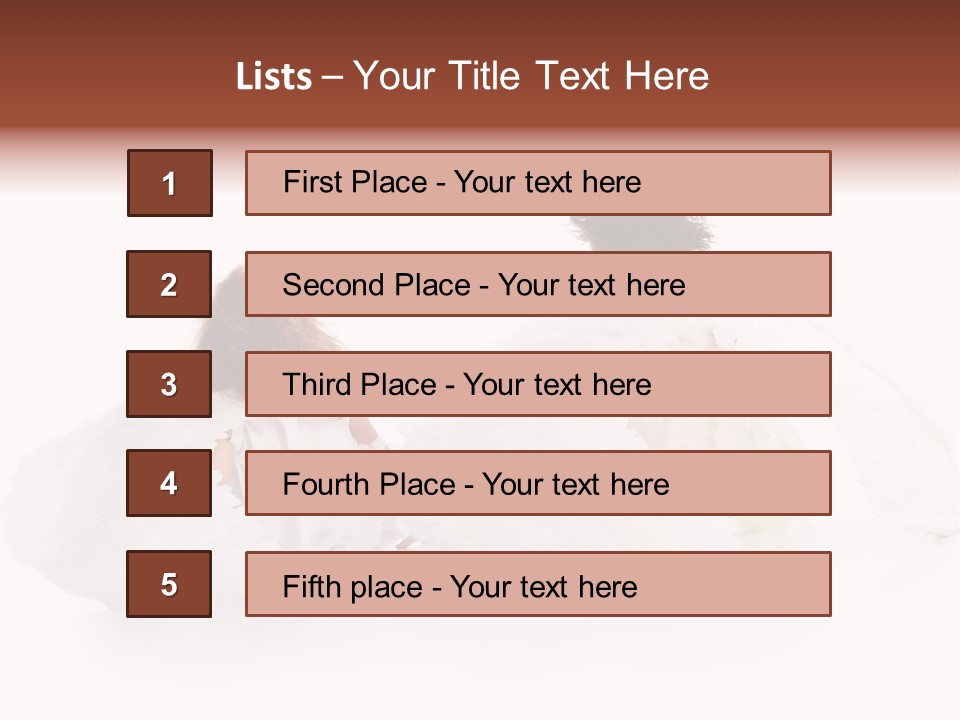Click the number 3 box

(169, 384)
